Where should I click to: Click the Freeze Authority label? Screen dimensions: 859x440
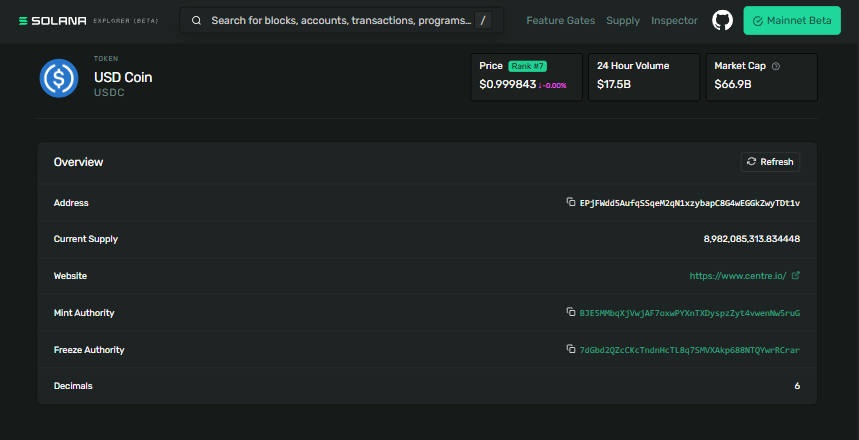pyautogui.click(x=89, y=350)
